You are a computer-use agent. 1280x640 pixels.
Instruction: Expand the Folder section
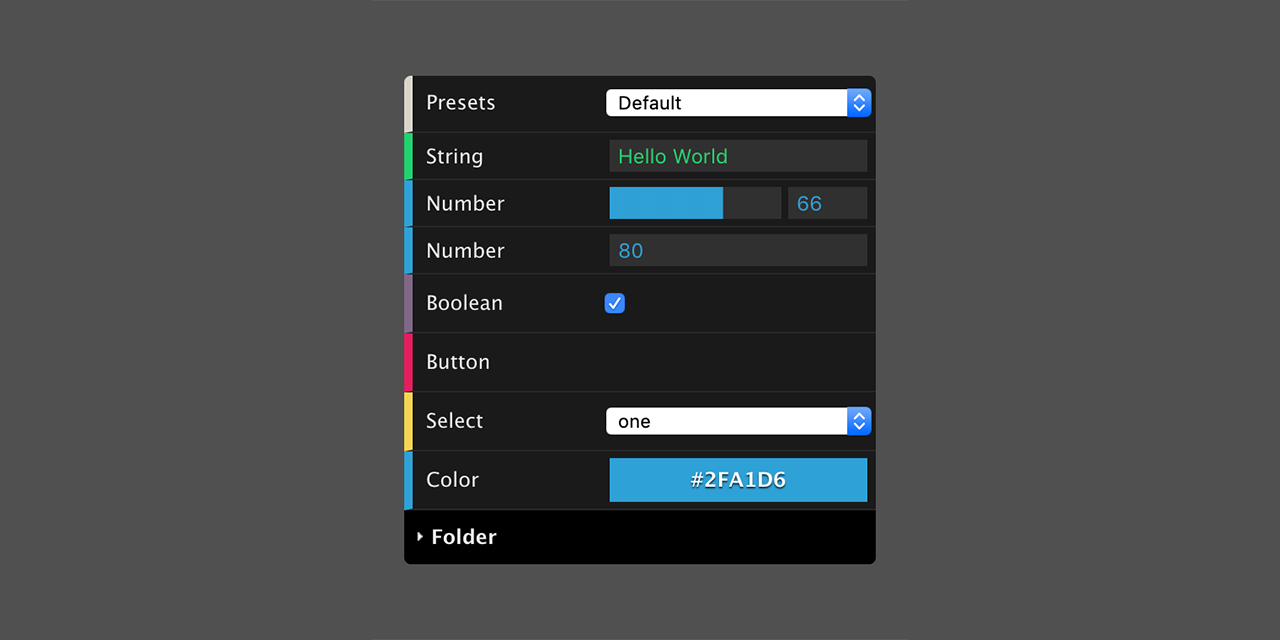(463, 536)
